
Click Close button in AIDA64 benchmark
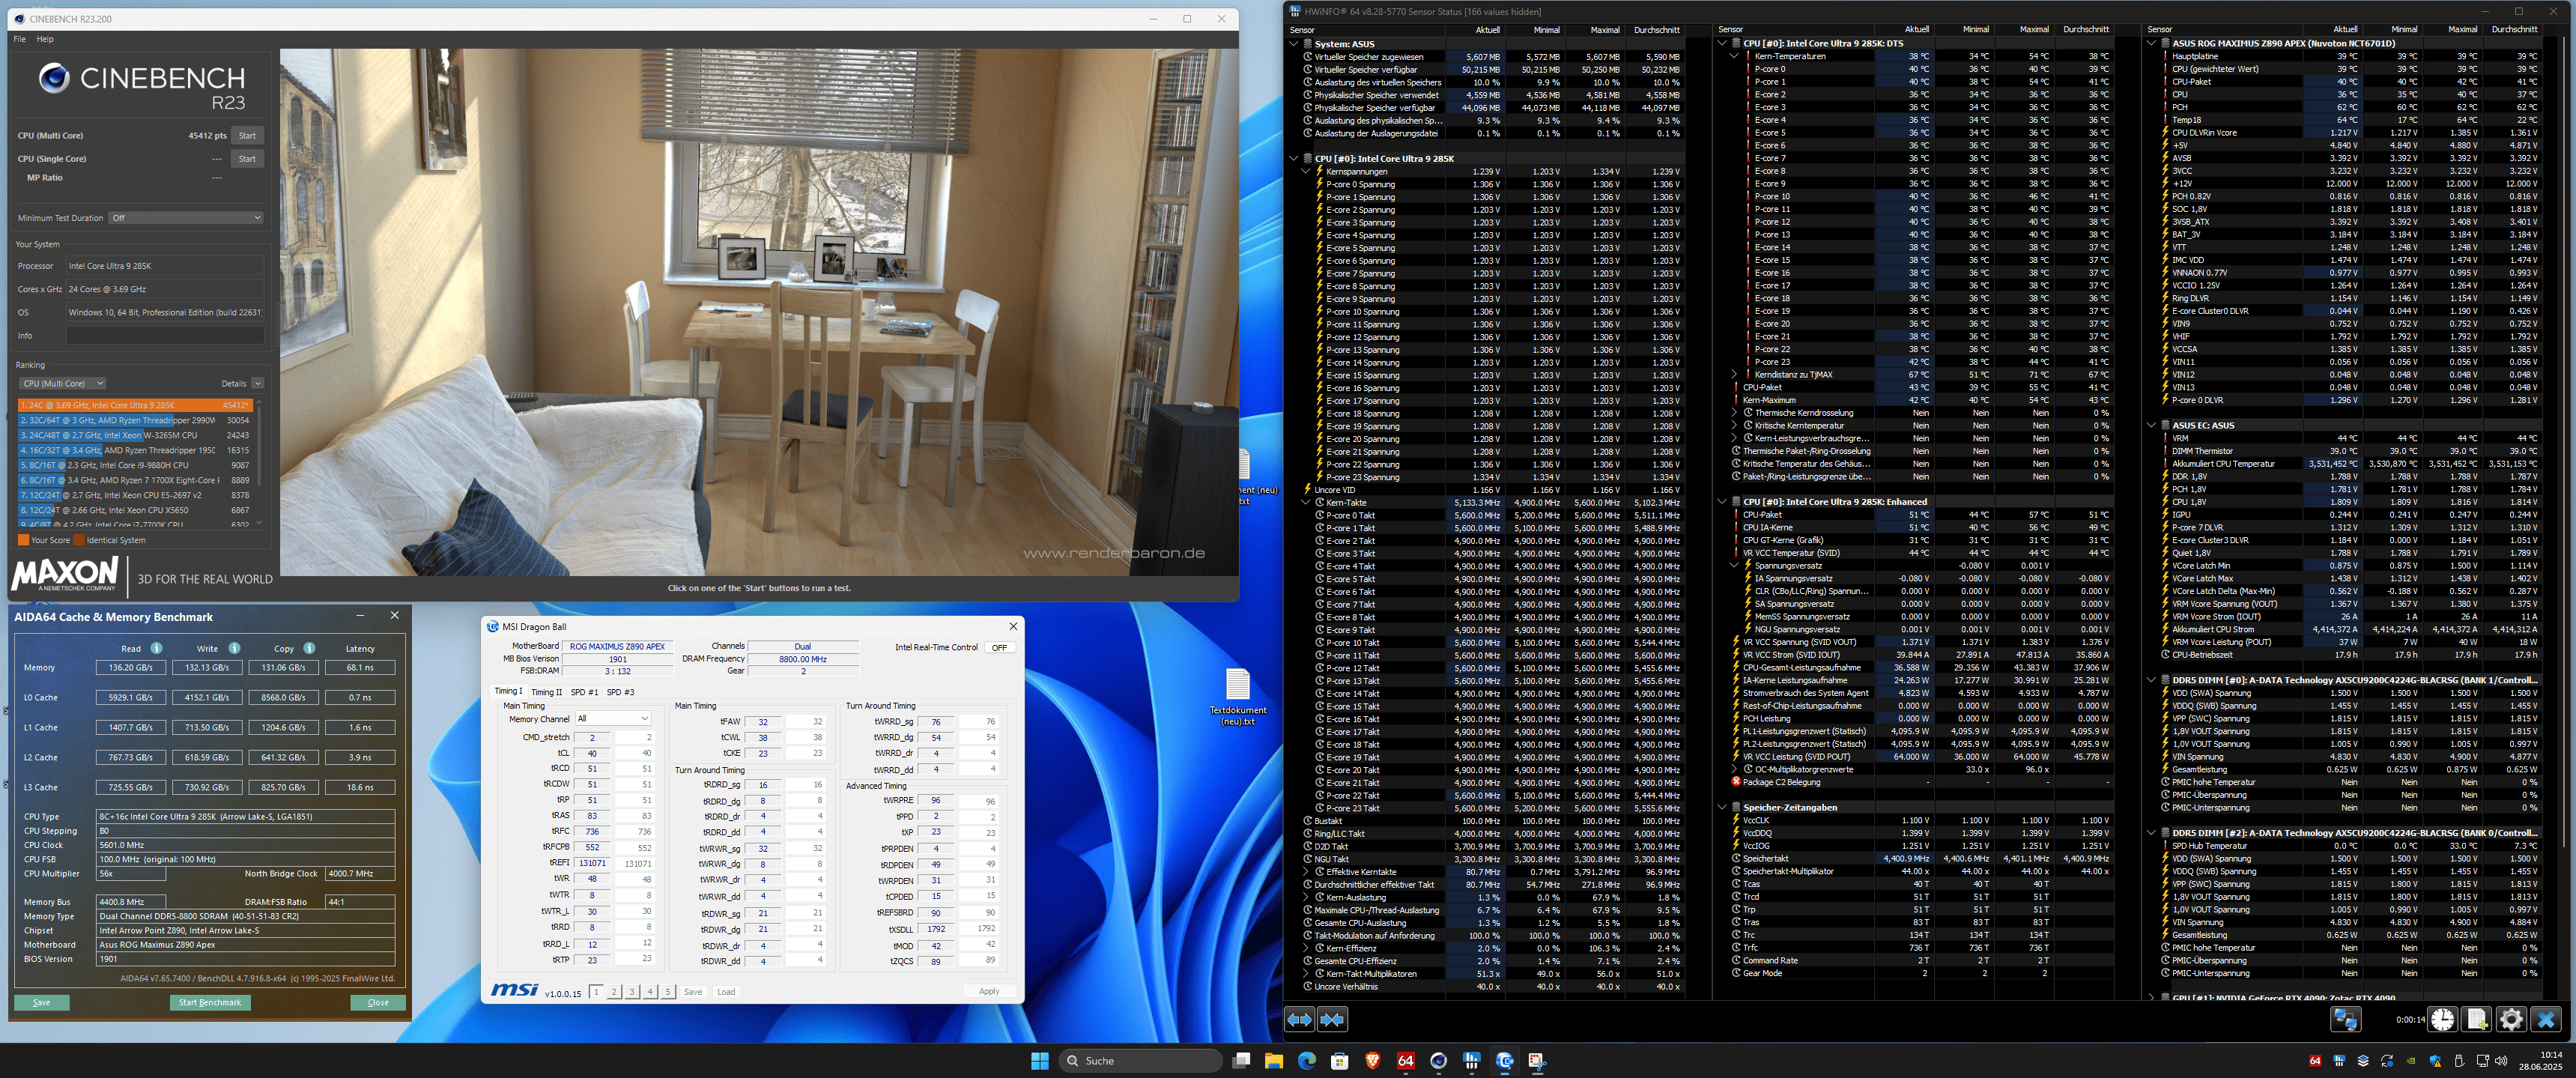click(378, 1002)
